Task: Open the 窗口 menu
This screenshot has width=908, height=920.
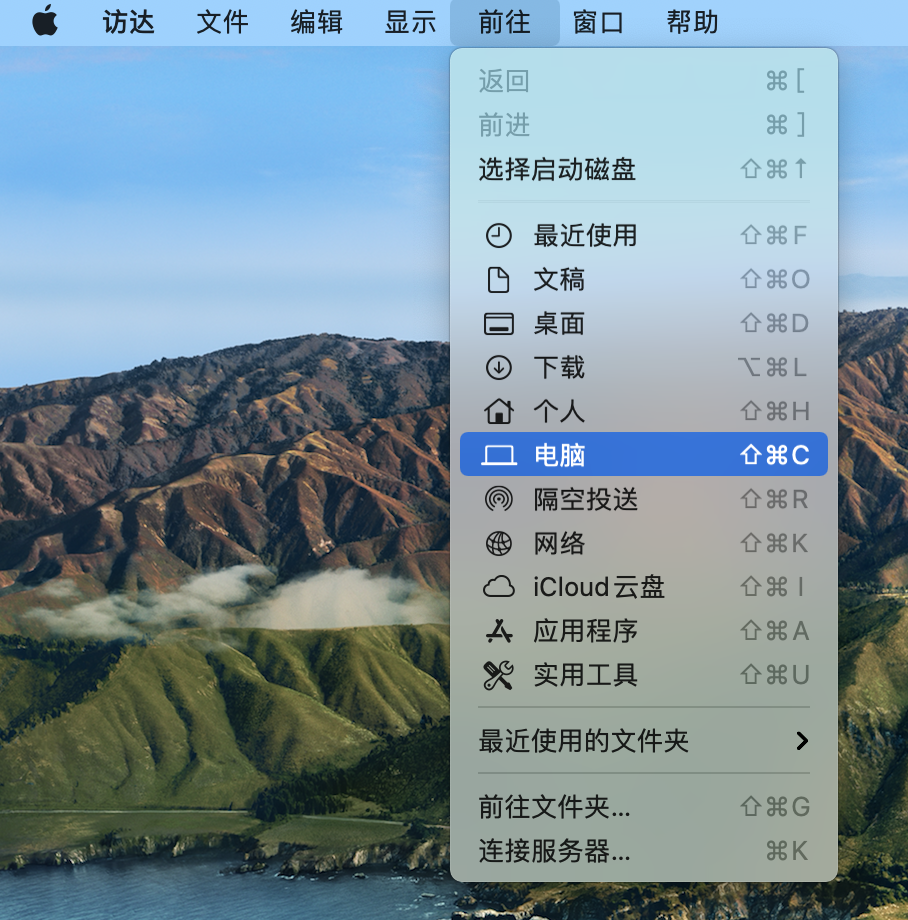Action: pyautogui.click(x=597, y=22)
